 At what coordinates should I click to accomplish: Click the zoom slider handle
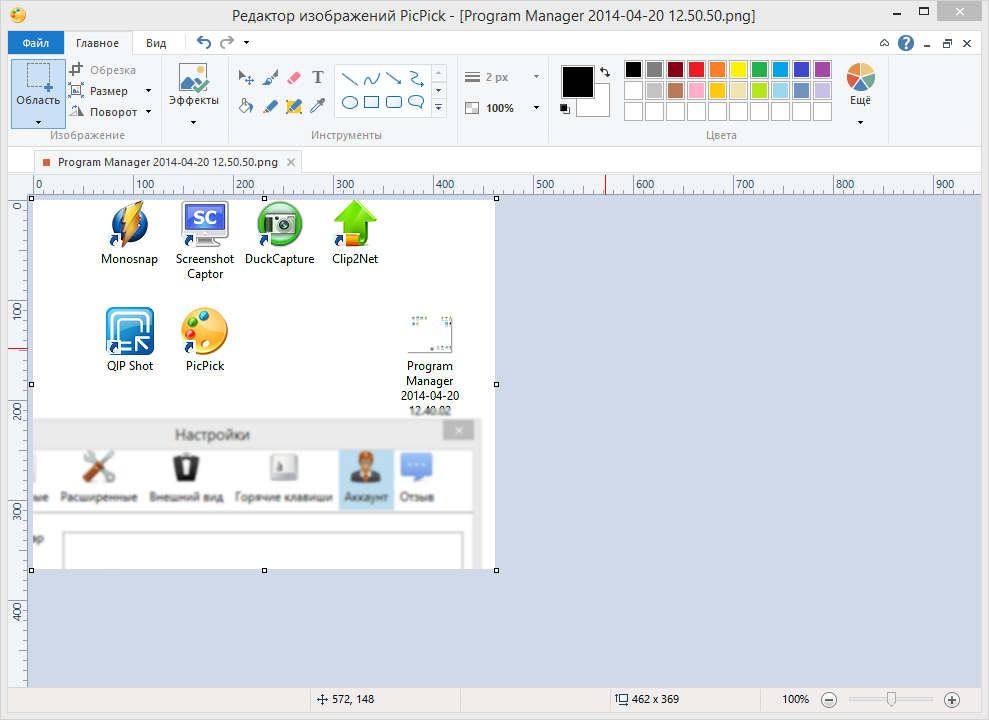(x=891, y=699)
